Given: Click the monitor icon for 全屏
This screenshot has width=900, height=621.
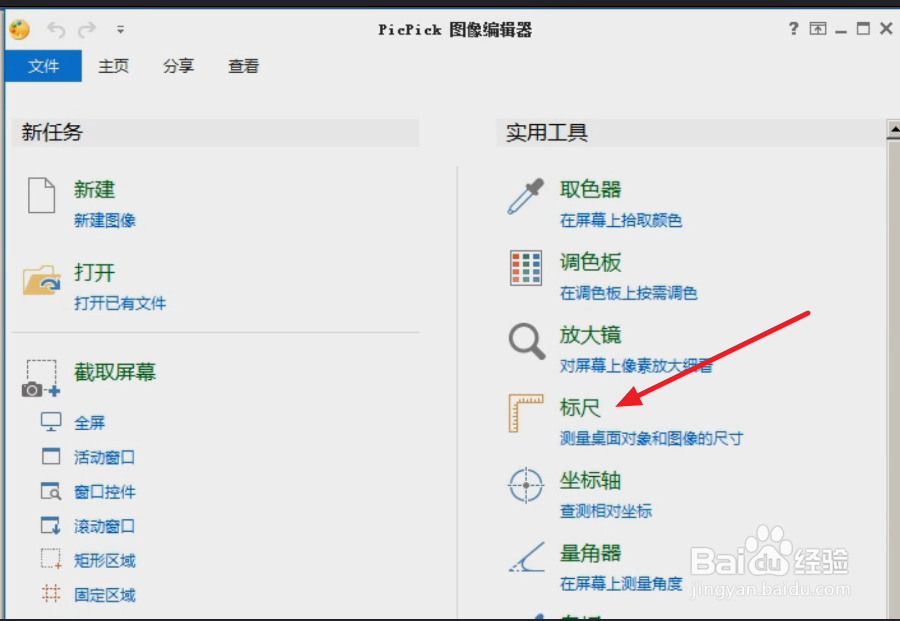Looking at the screenshot, I should [51, 422].
